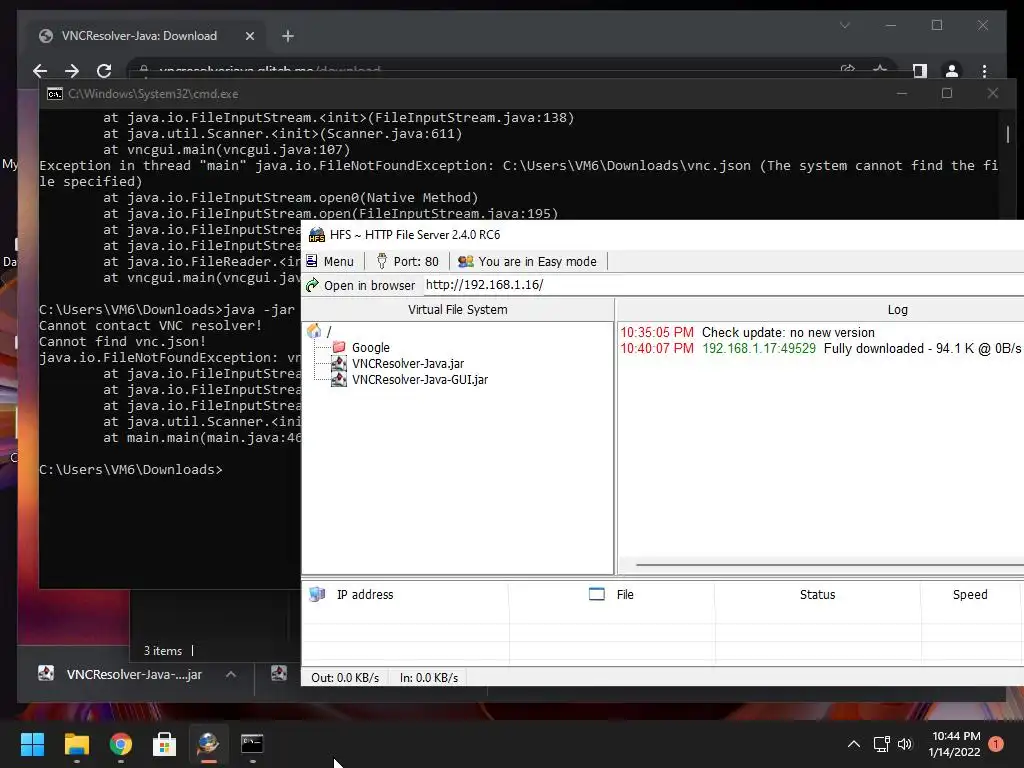The height and width of the screenshot is (768, 1024).
Task: Open a new Chrome tab
Action: coord(288,37)
